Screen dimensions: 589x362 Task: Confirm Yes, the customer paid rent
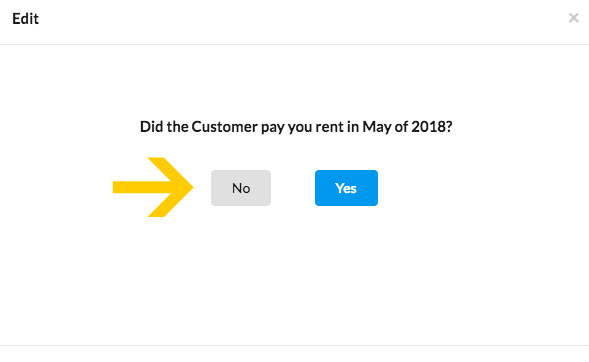[x=346, y=188]
